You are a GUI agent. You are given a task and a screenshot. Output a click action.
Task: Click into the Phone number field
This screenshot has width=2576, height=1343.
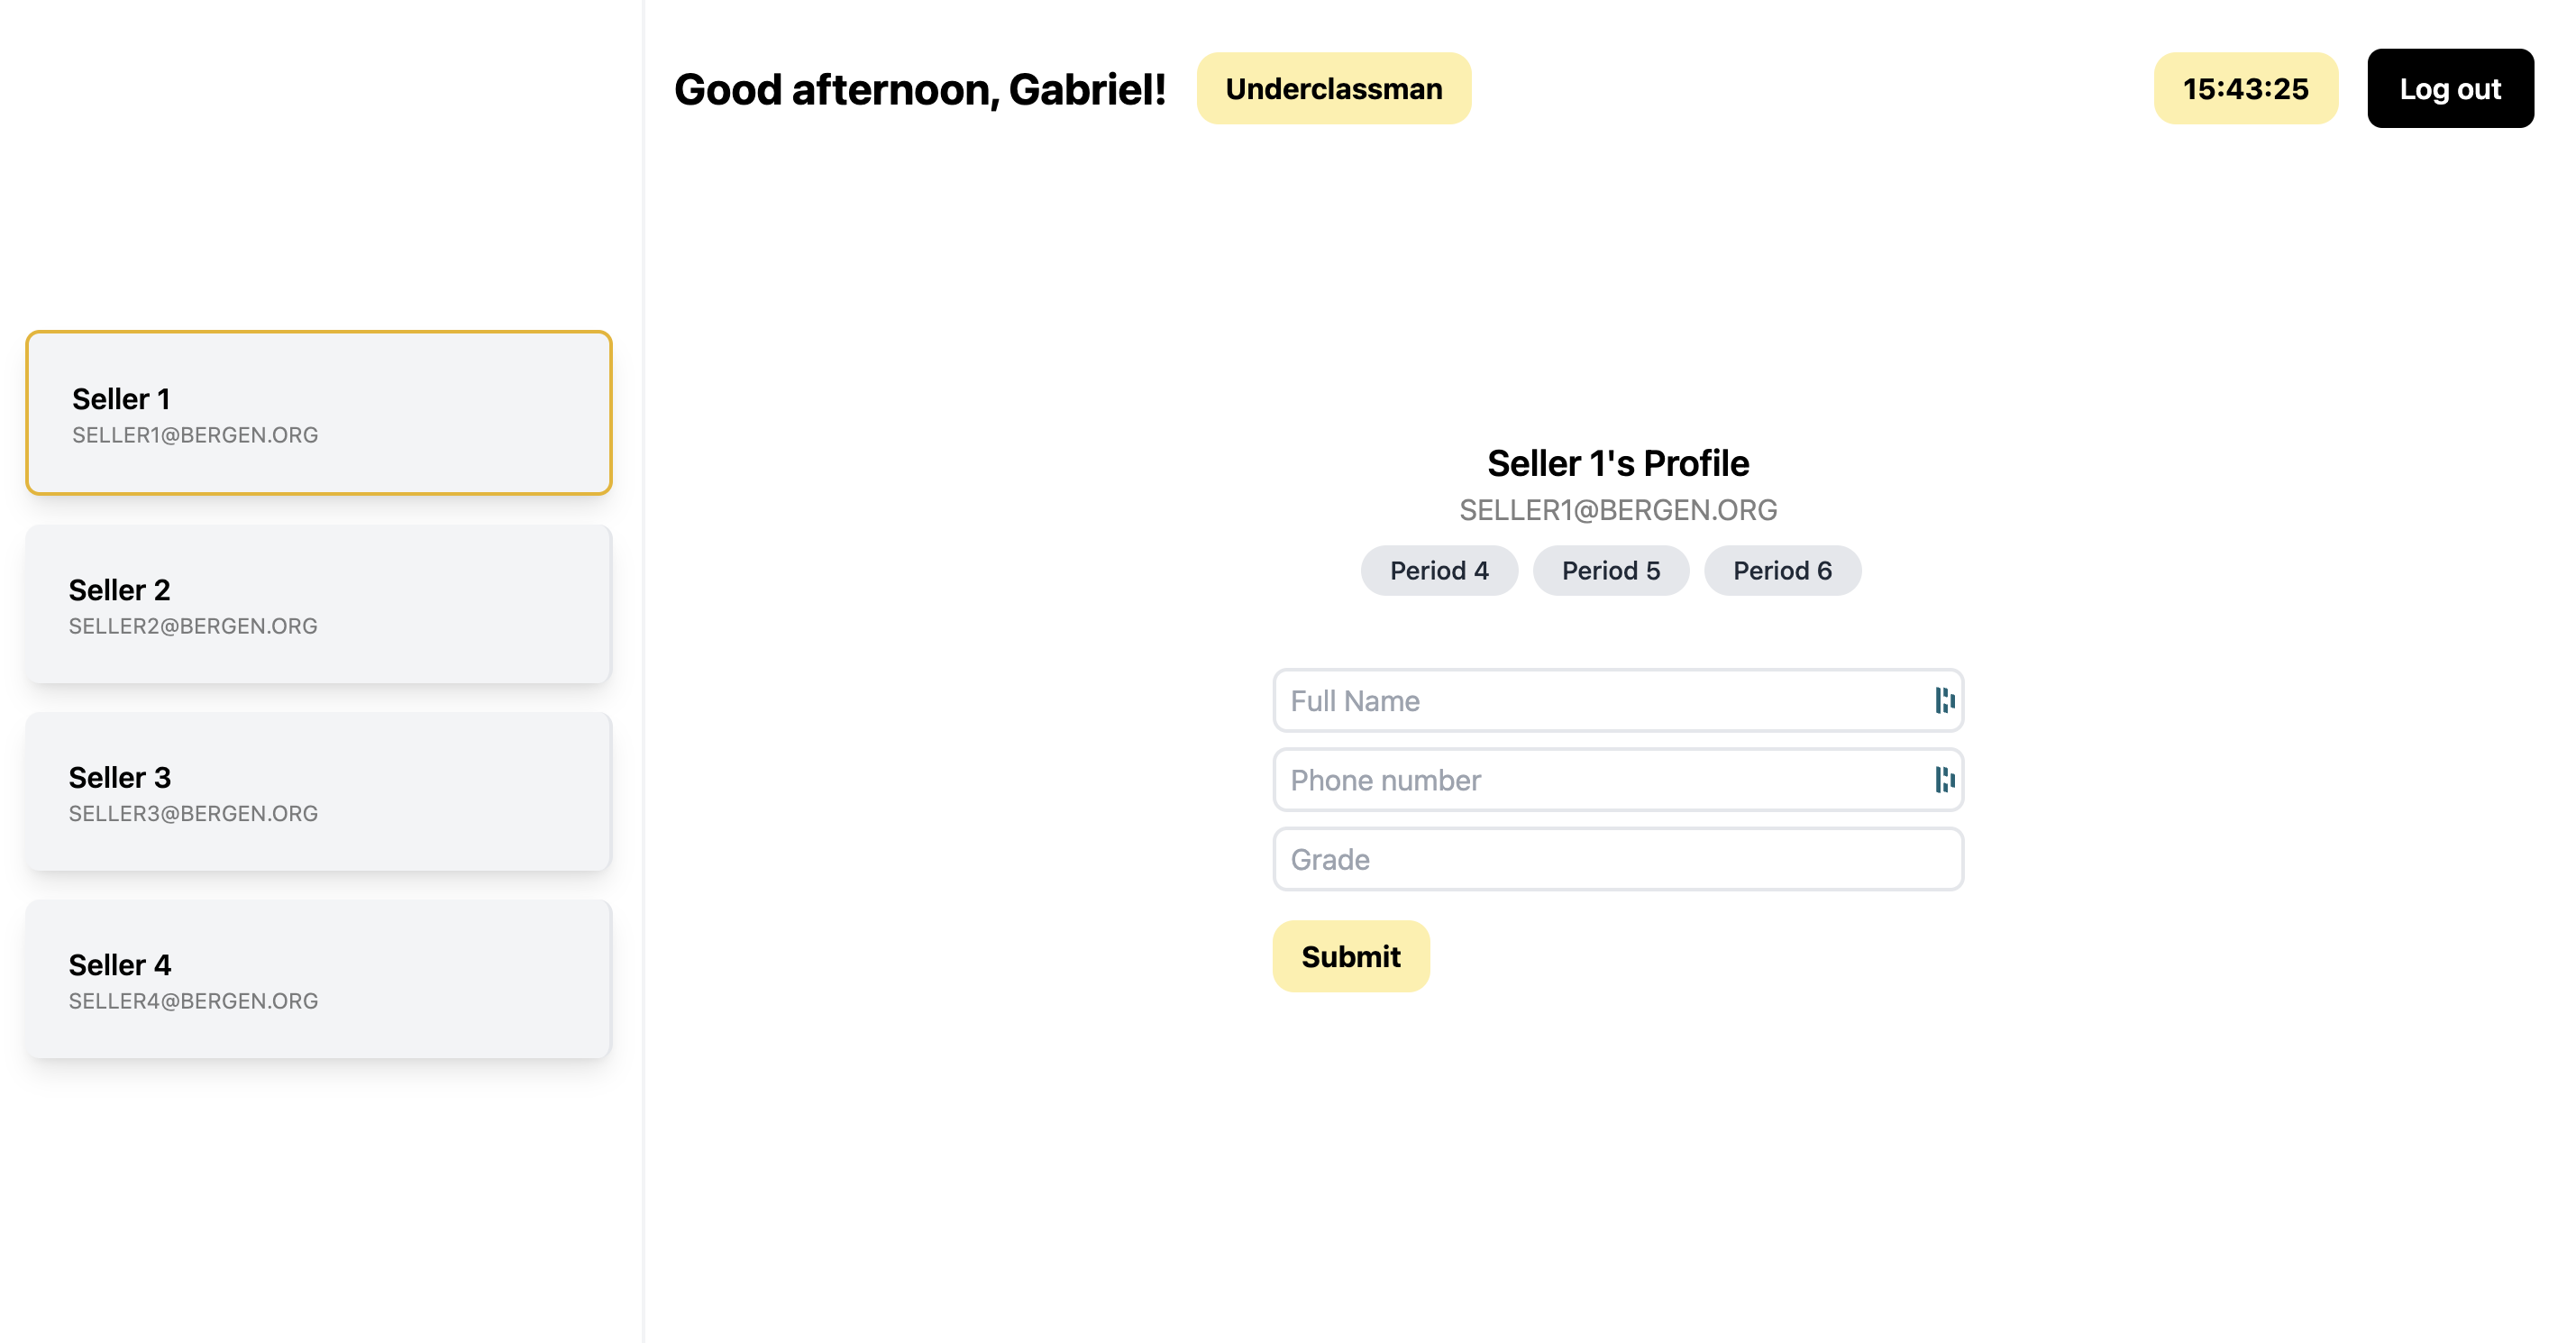pos(1618,780)
